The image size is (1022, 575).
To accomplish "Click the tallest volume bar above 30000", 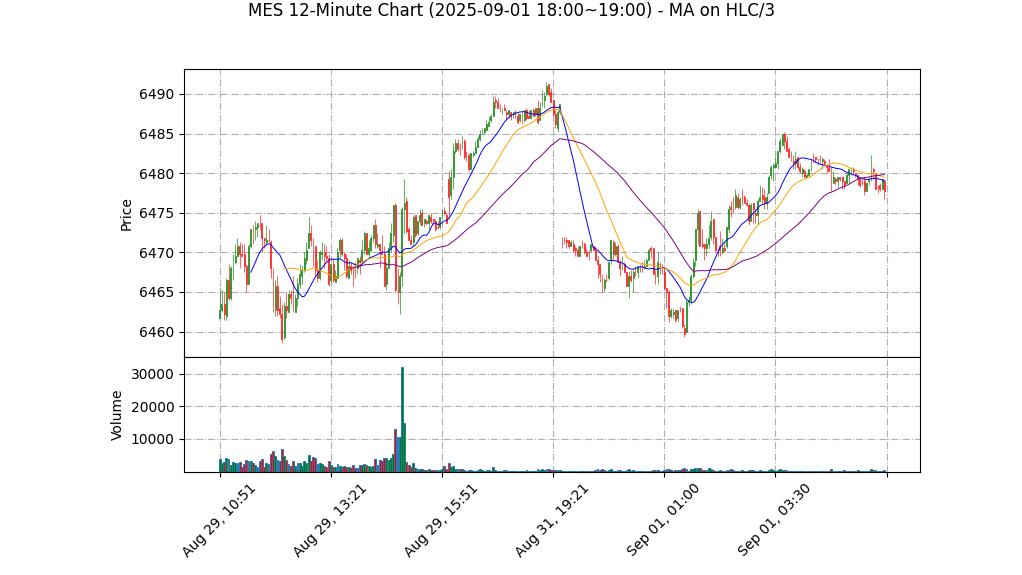I will point(402,419).
